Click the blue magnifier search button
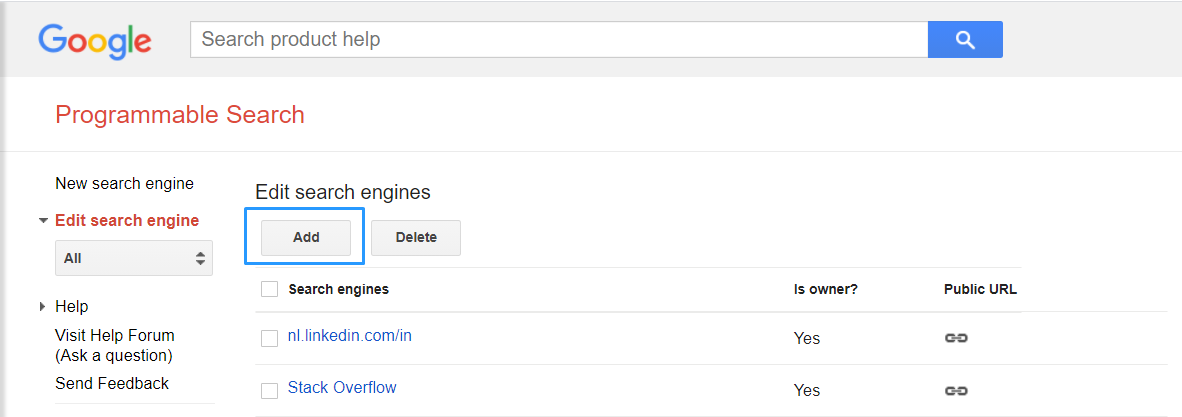Screen dimensions: 1182x417 point(964,40)
